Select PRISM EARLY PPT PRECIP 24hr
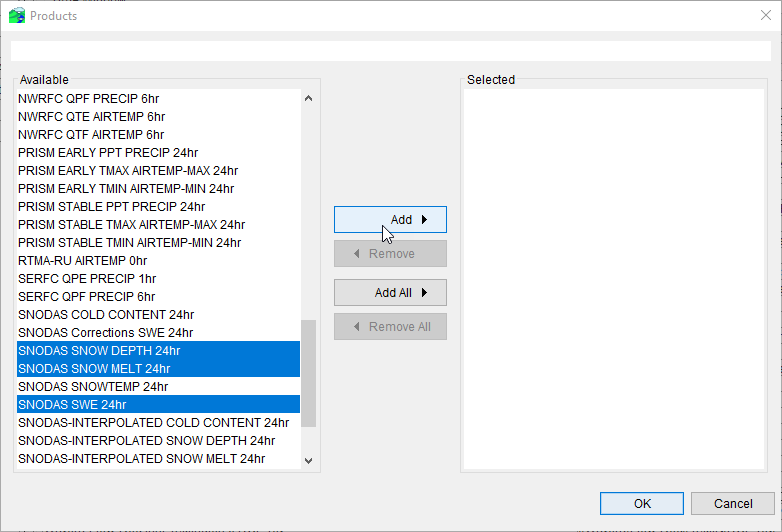Viewport: 782px width, 532px height. [x=159, y=153]
